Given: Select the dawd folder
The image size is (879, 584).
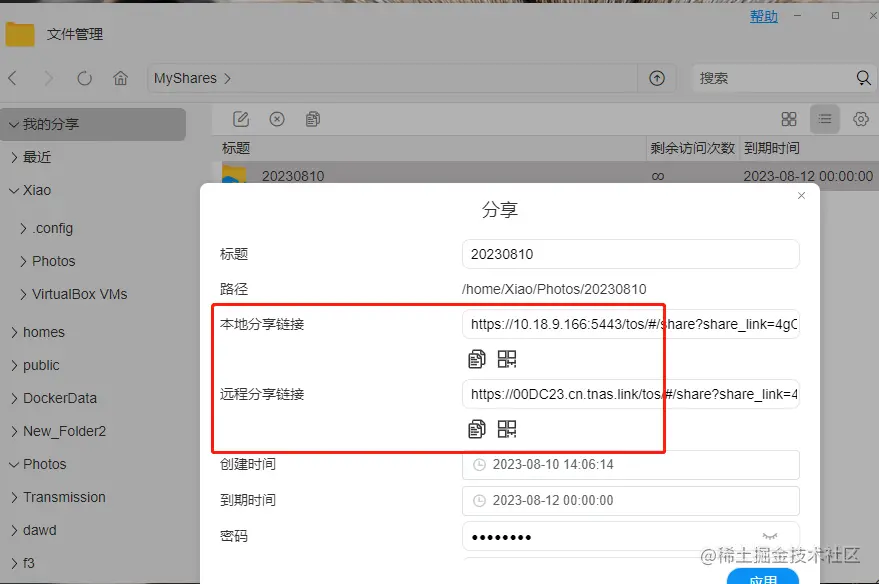Looking at the screenshot, I should coord(39,530).
